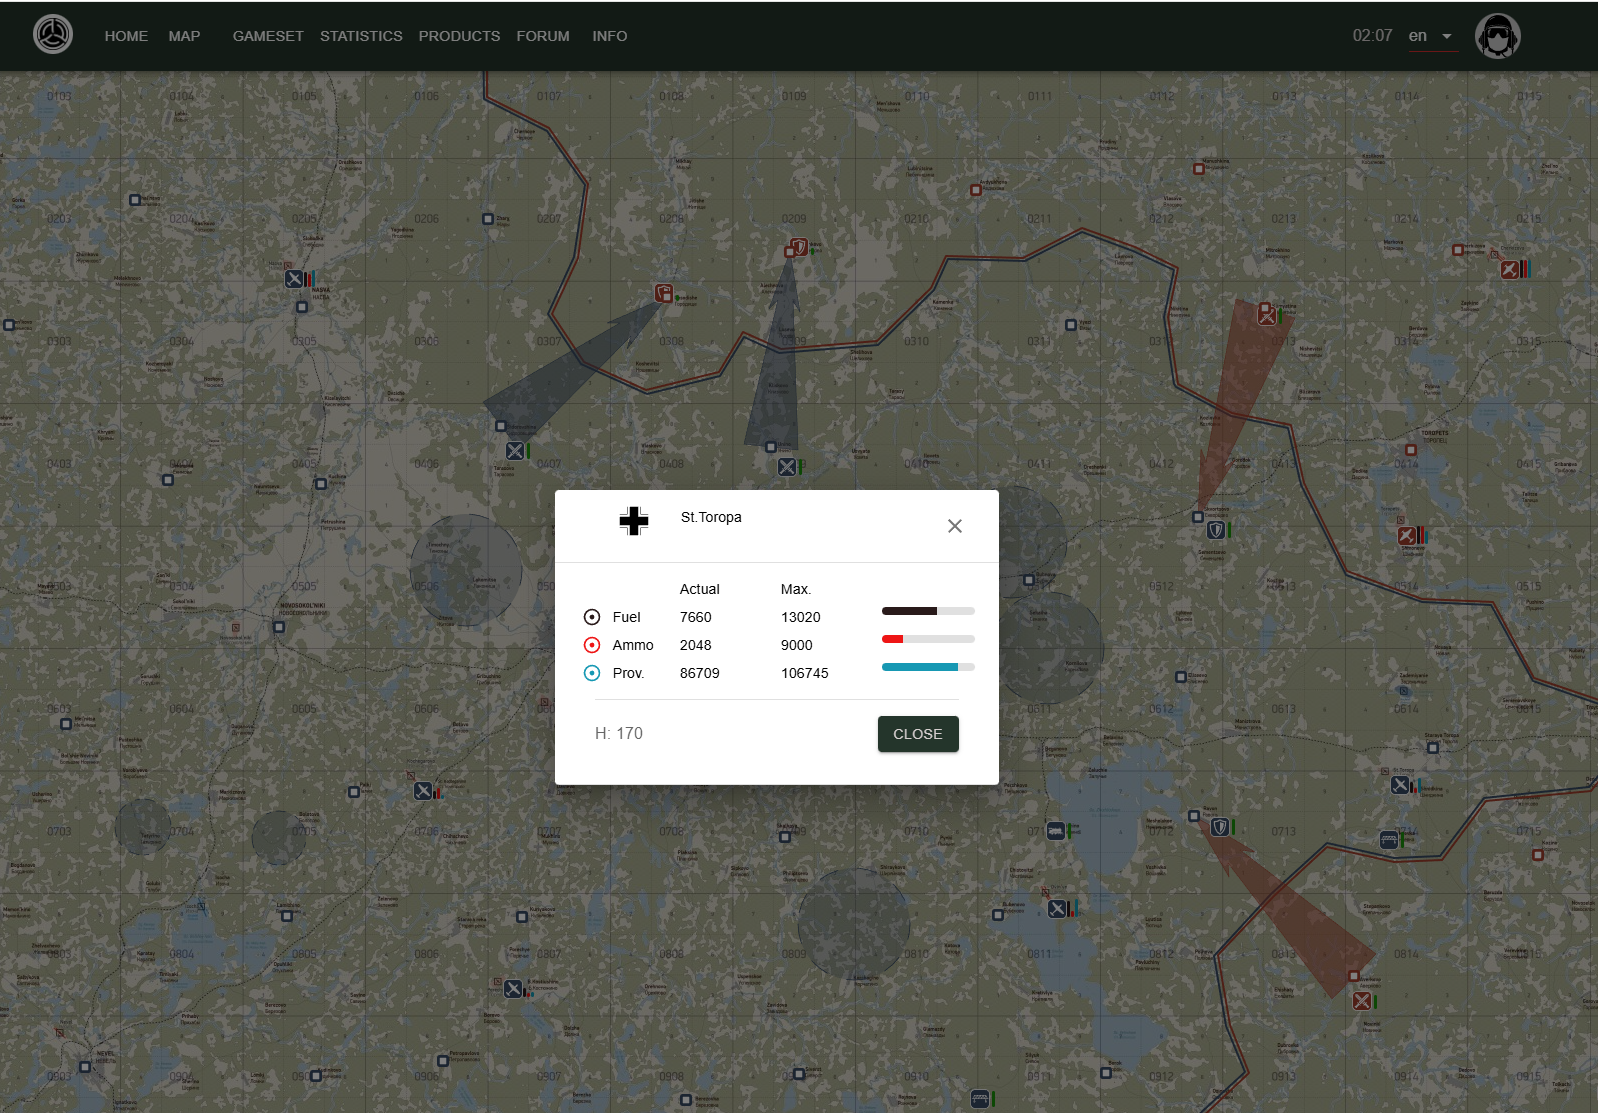This screenshot has width=1598, height=1113.
Task: Click the site logo in the navbar
Action: click(x=53, y=35)
